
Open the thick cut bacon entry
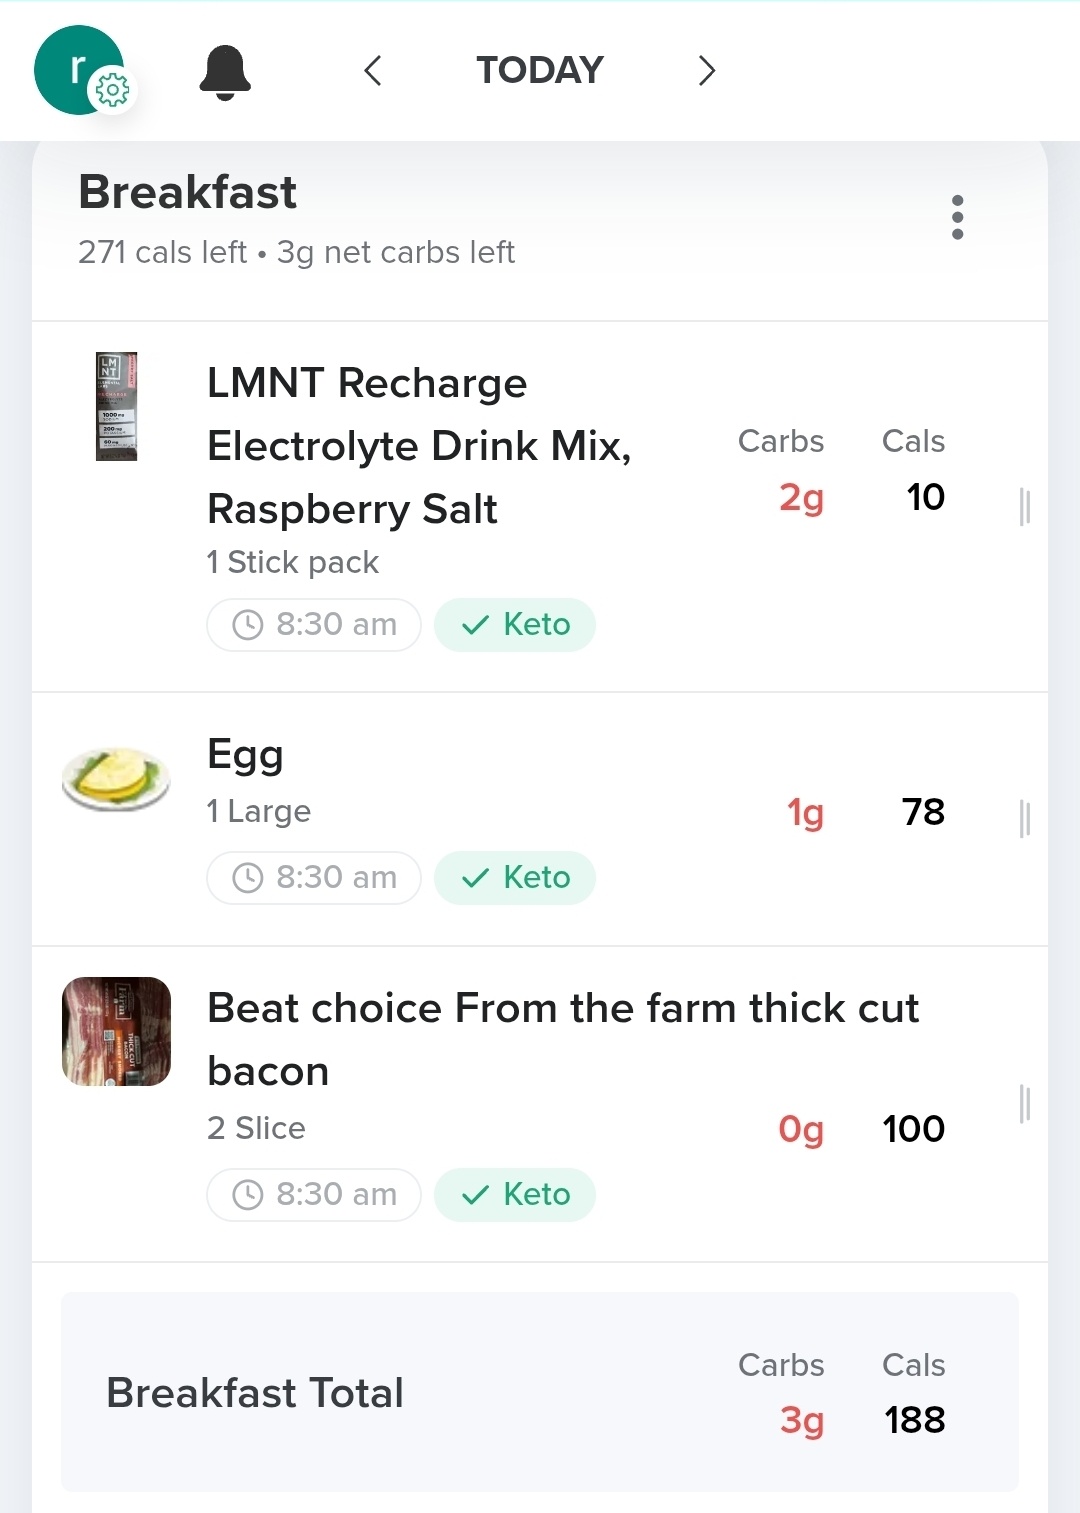point(562,1038)
